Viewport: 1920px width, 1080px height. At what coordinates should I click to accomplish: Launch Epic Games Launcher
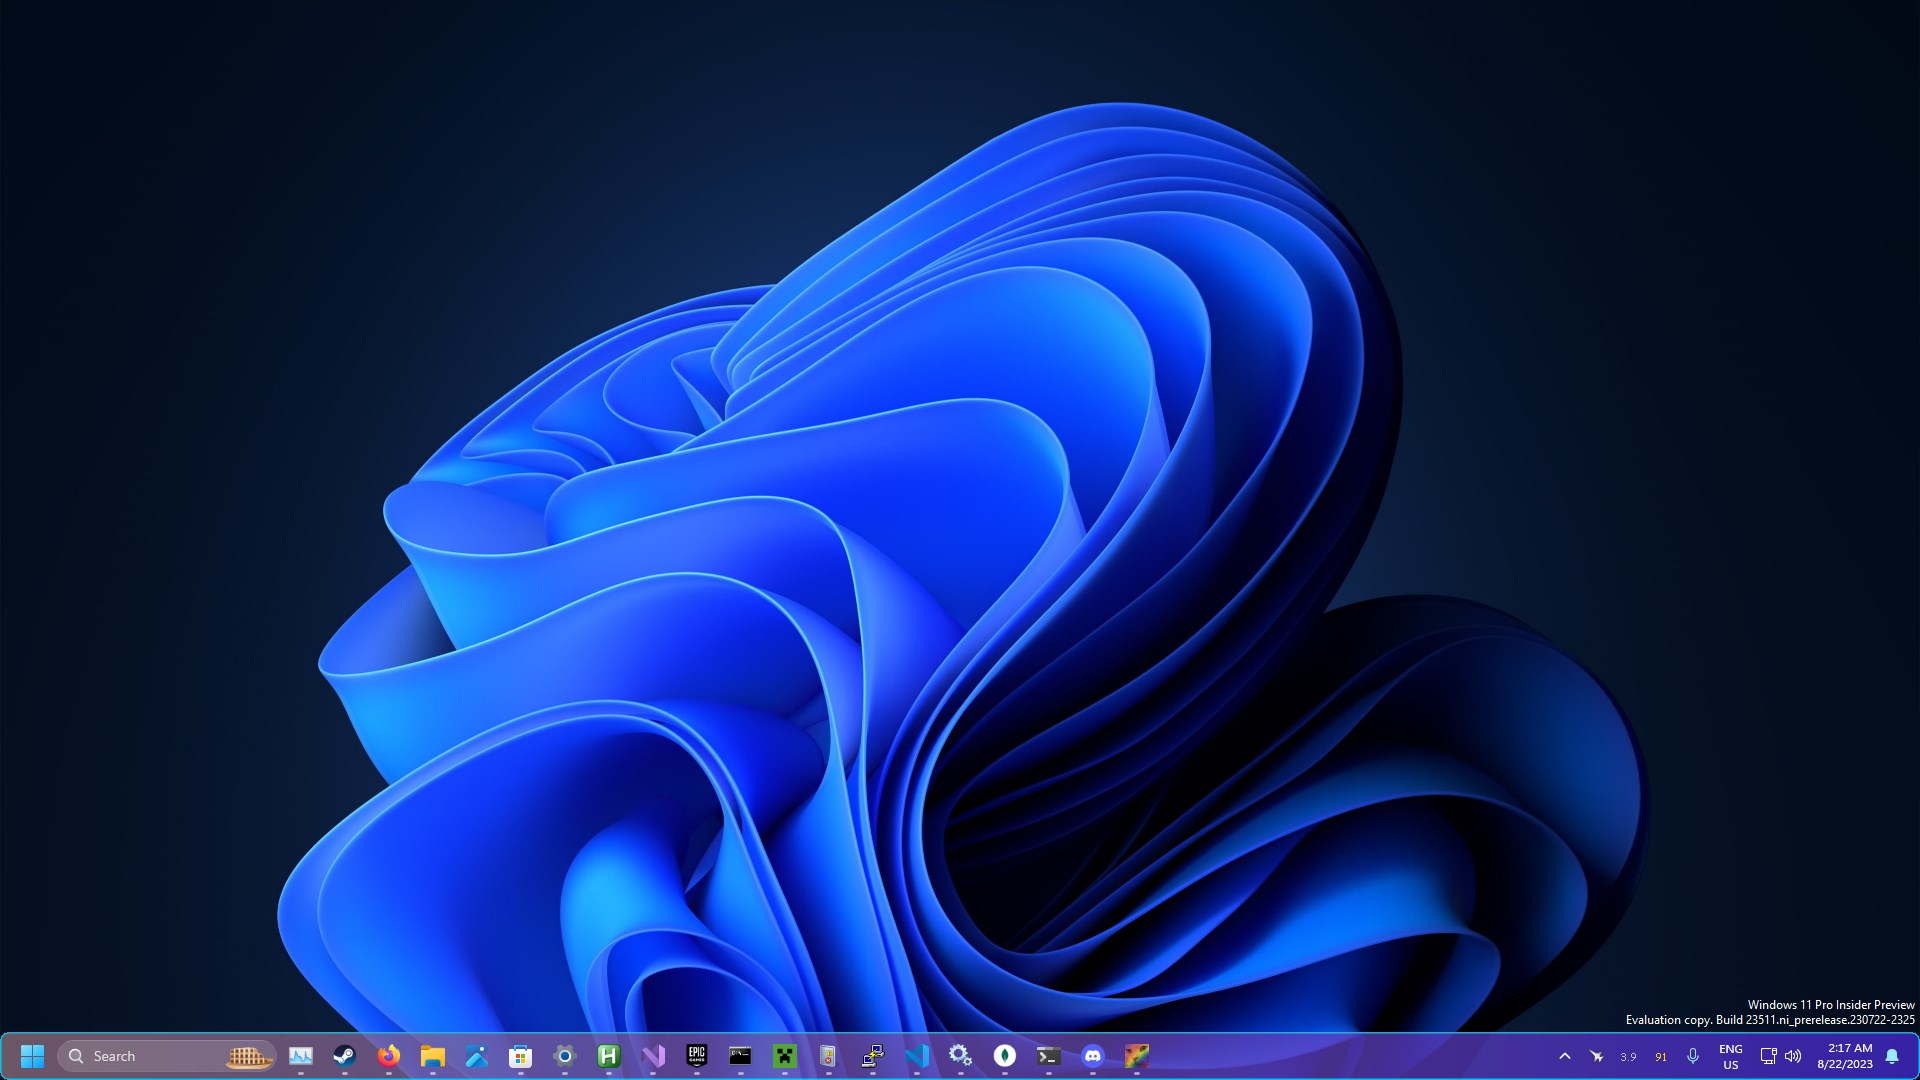coord(696,1056)
